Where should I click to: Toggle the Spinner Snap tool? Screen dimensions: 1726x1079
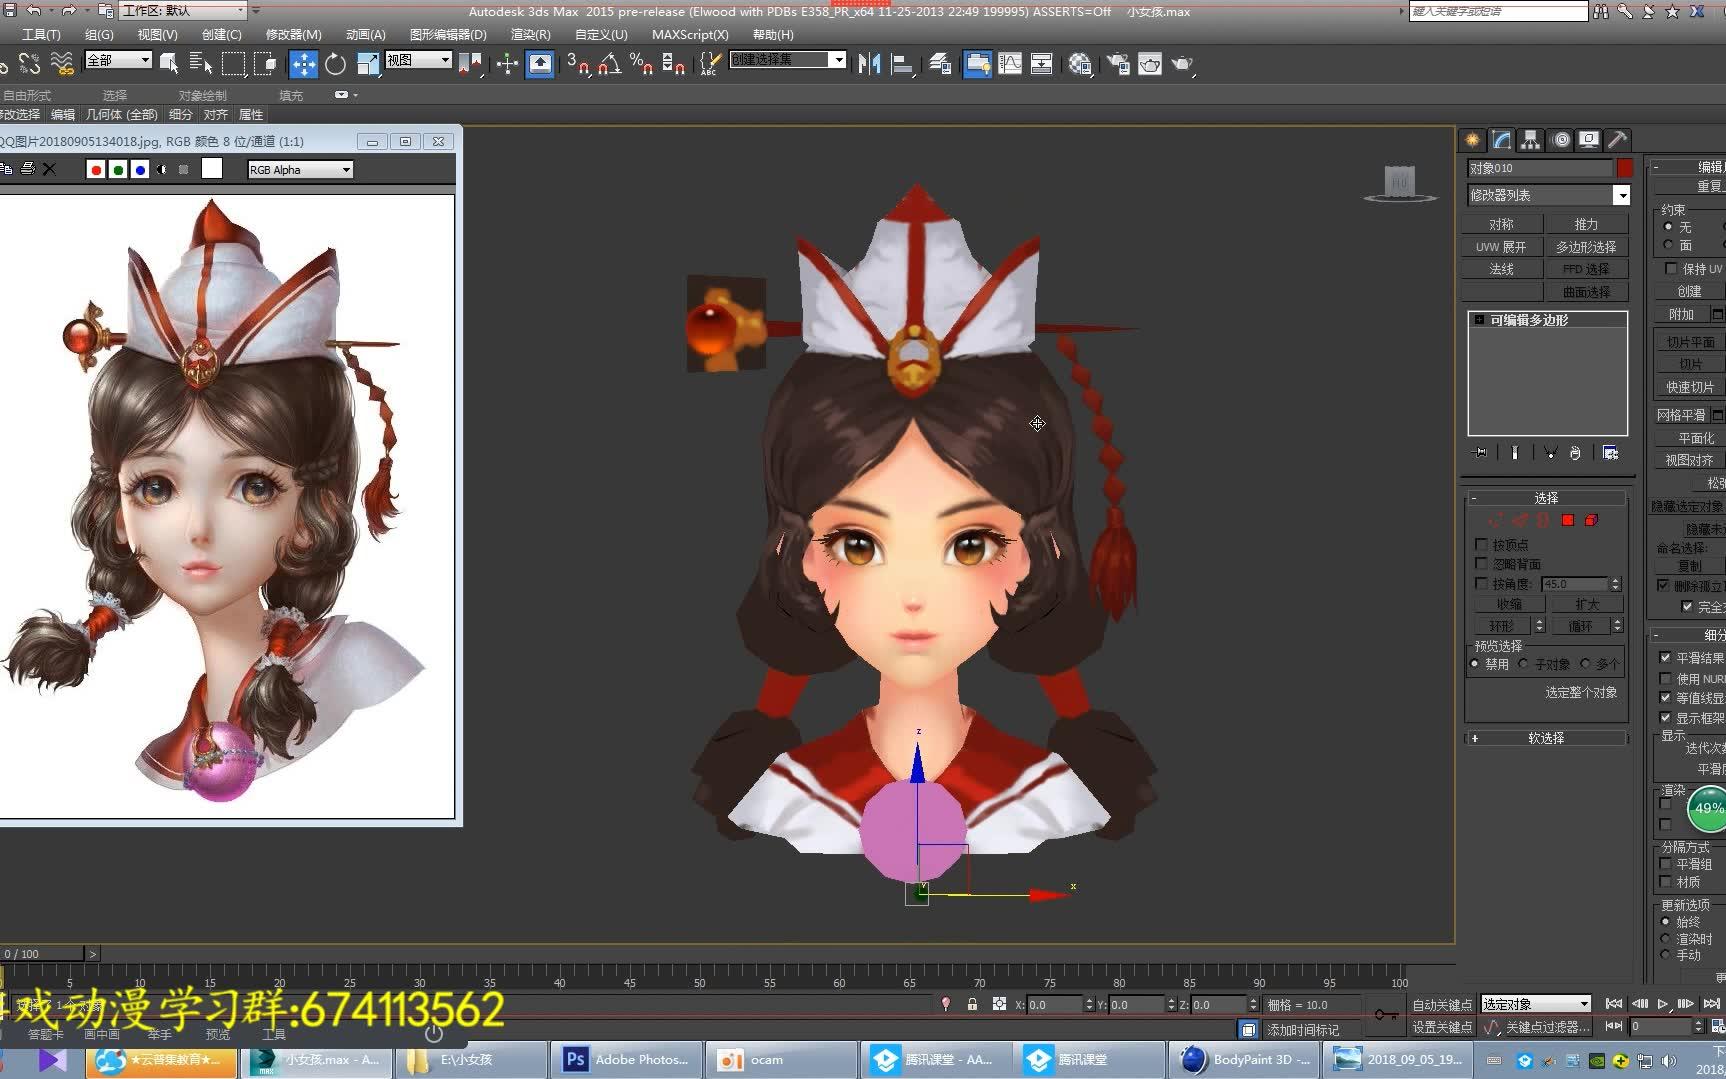point(674,64)
